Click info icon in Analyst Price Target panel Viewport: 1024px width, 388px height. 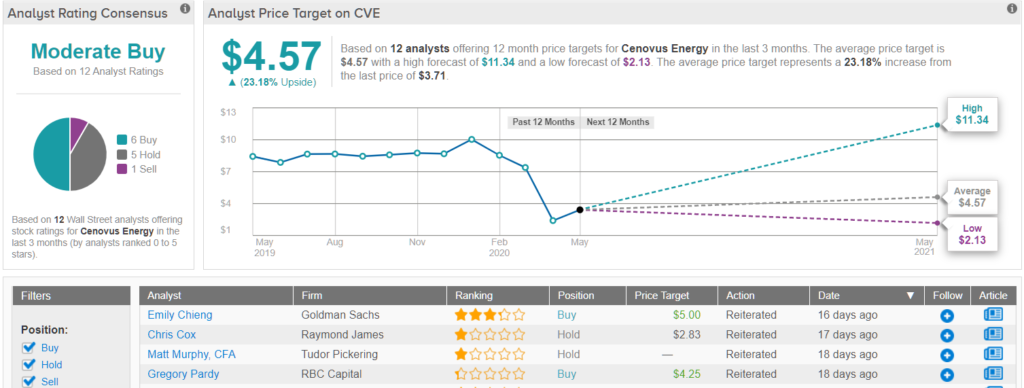1013,8
